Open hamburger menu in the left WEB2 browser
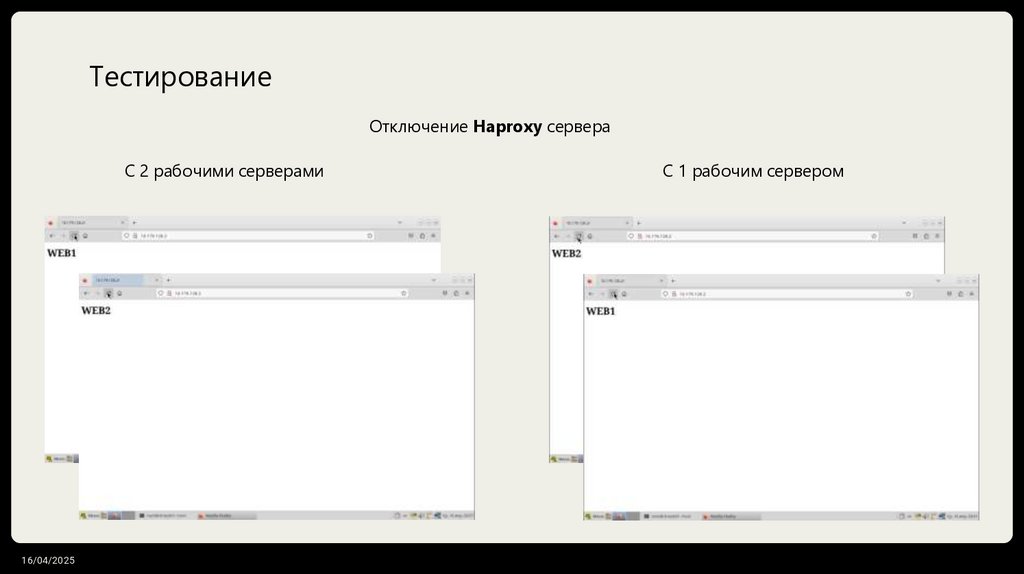Image resolution: width=1024 pixels, height=574 pixels. click(x=467, y=293)
